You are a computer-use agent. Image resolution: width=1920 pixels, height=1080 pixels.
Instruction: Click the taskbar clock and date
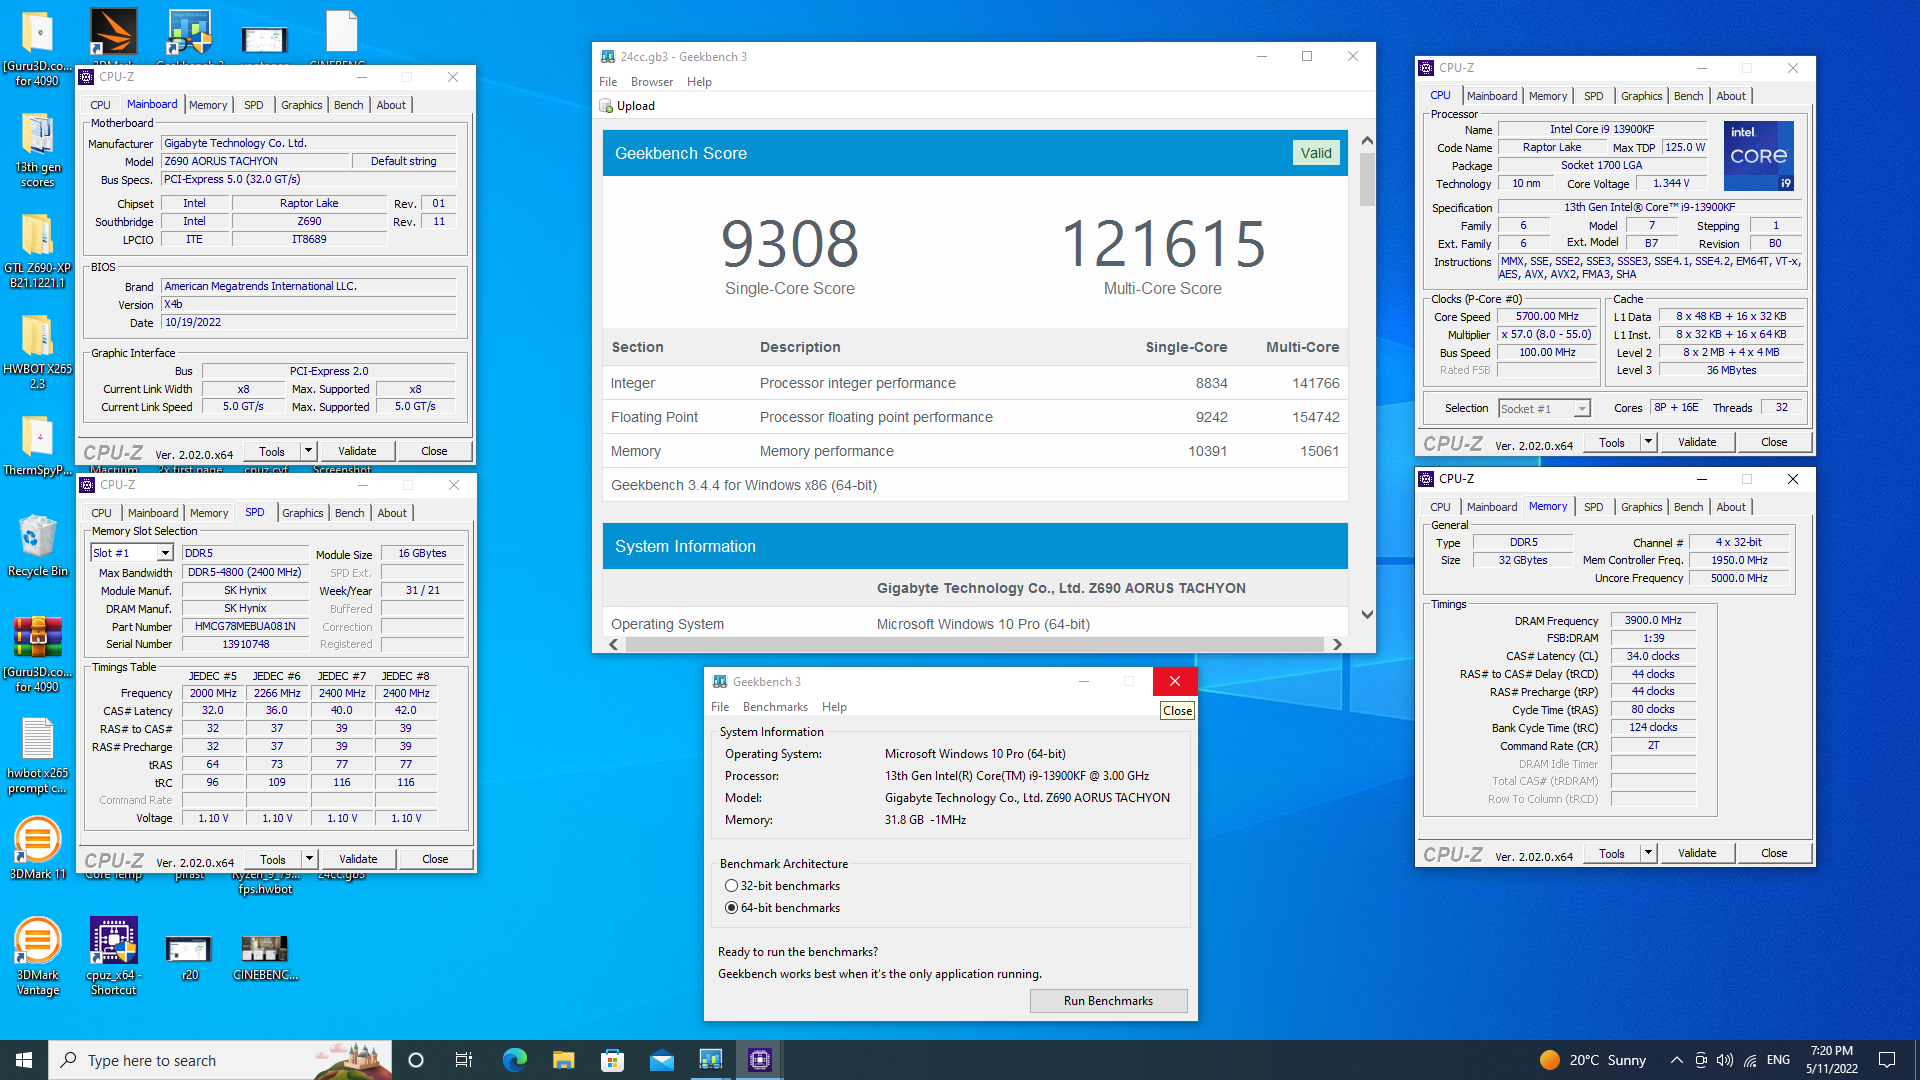click(1832, 1060)
